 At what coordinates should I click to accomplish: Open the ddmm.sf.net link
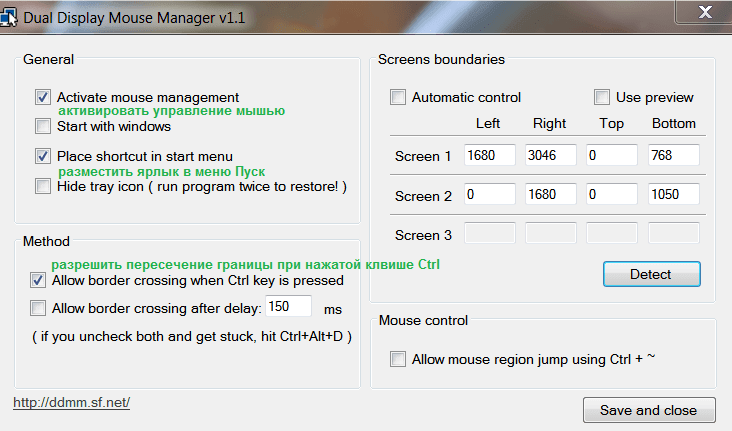[x=71, y=403]
